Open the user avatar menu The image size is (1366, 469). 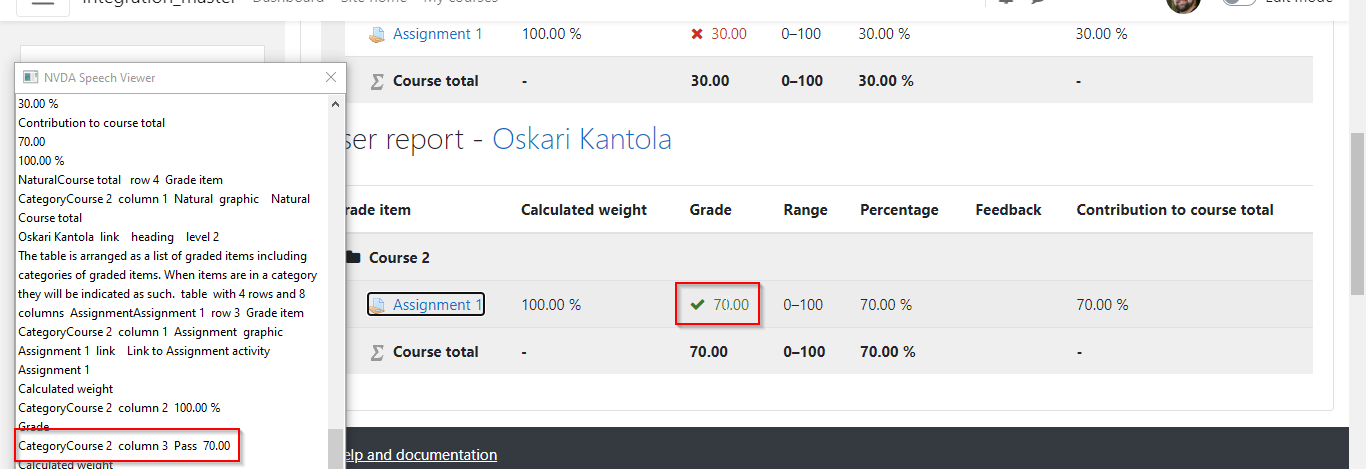tap(1183, 5)
